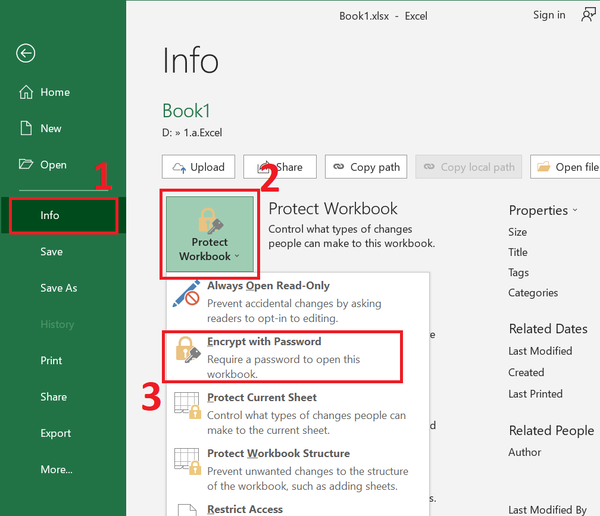Click the pencil Always Open Read-Only icon
Screen dimensions: 600x516
click(x=186, y=294)
